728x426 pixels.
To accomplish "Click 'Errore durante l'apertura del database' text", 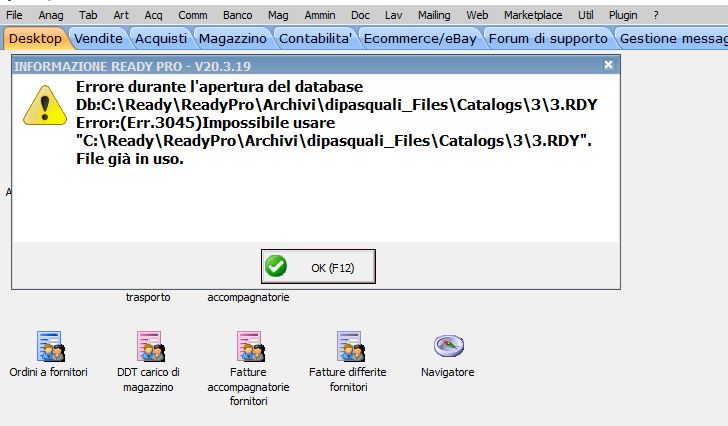I will [x=220, y=87].
